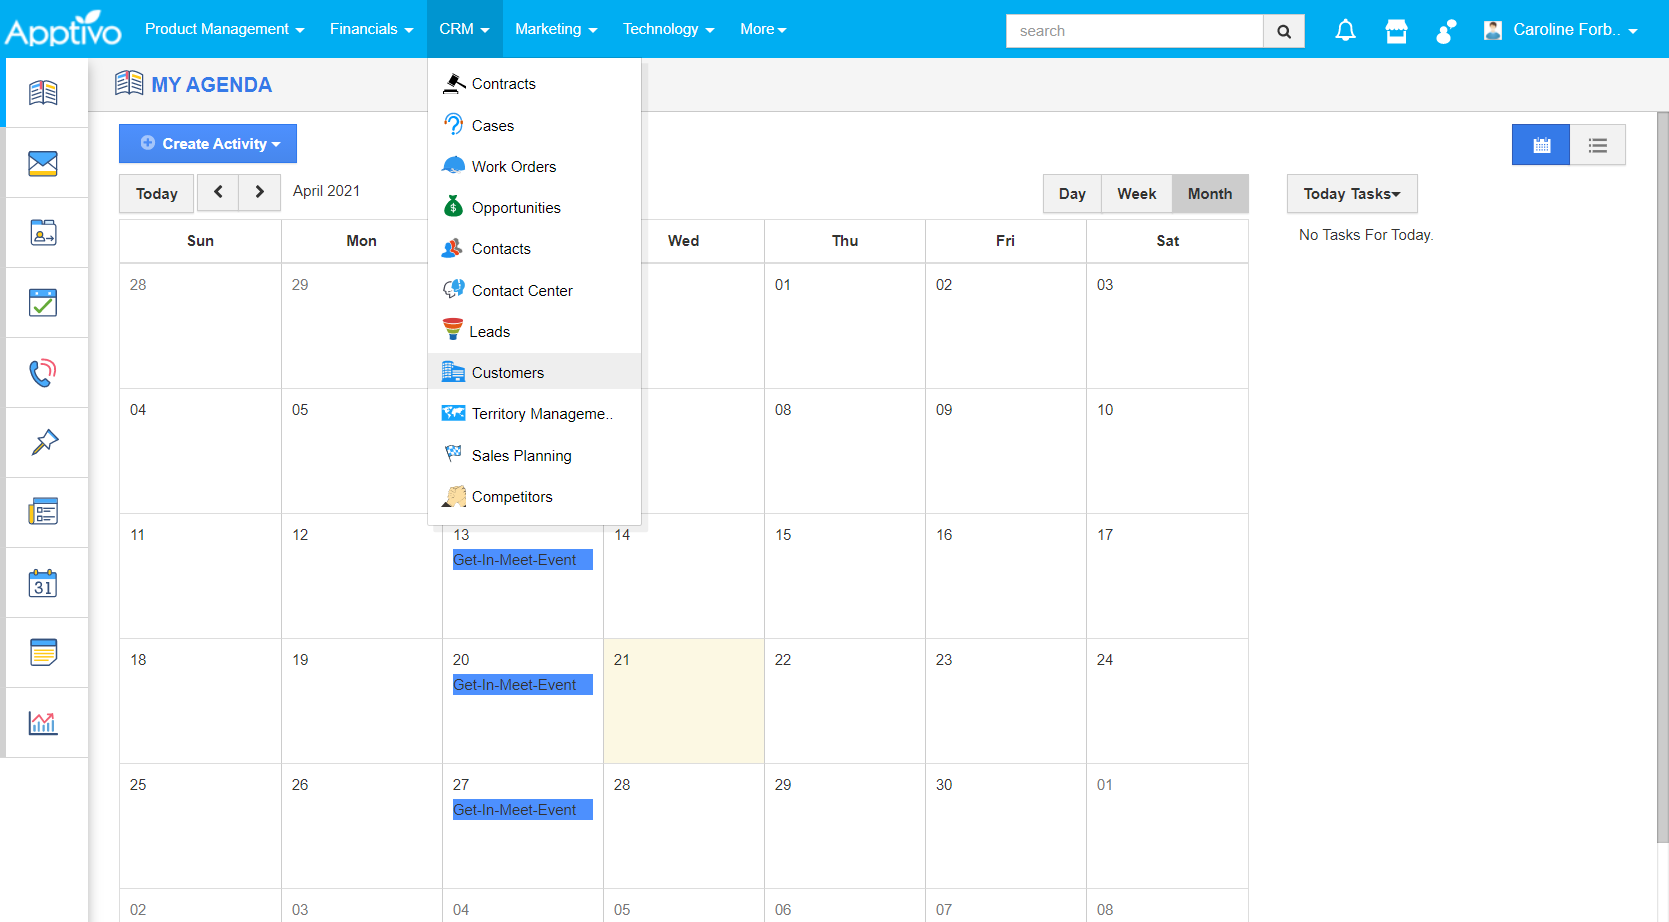Select the pushpin sidebar icon

[x=43, y=442]
